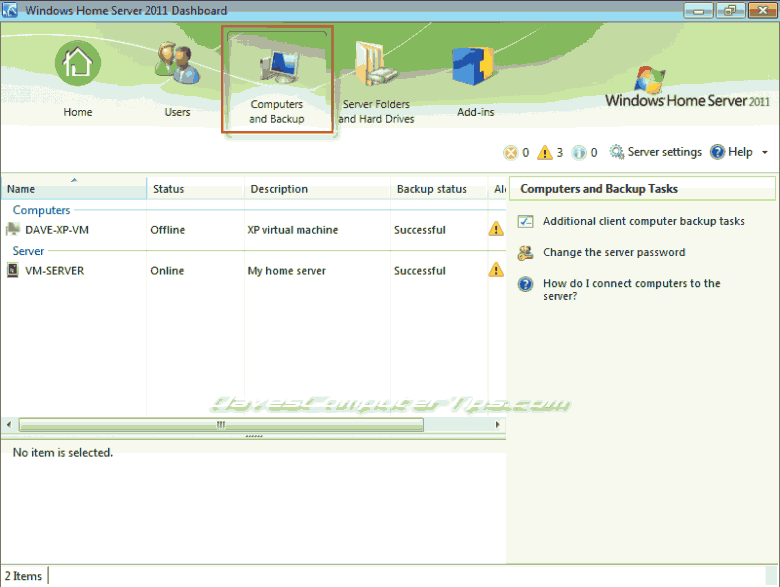This screenshot has width=780, height=587.
Task: Select the Computers and Backup monitor icon
Action: 280,67
